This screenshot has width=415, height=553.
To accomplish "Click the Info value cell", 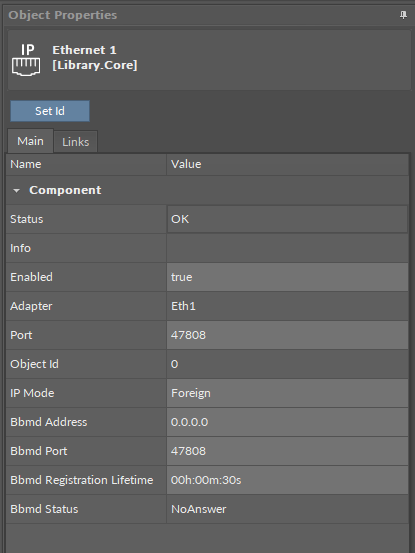I will (x=287, y=248).
